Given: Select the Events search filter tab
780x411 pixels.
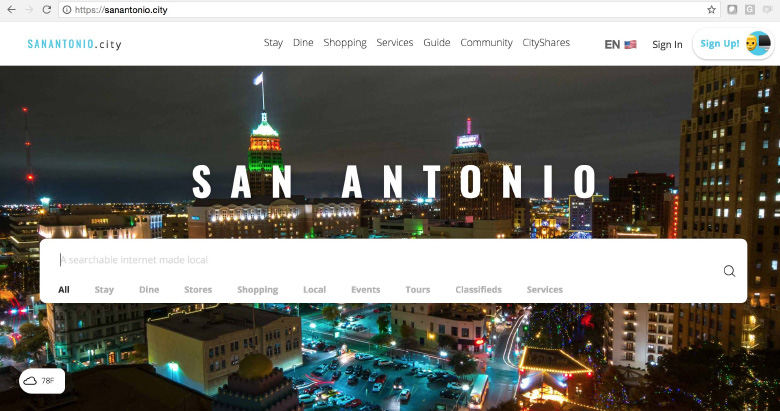Looking at the screenshot, I should click(366, 290).
